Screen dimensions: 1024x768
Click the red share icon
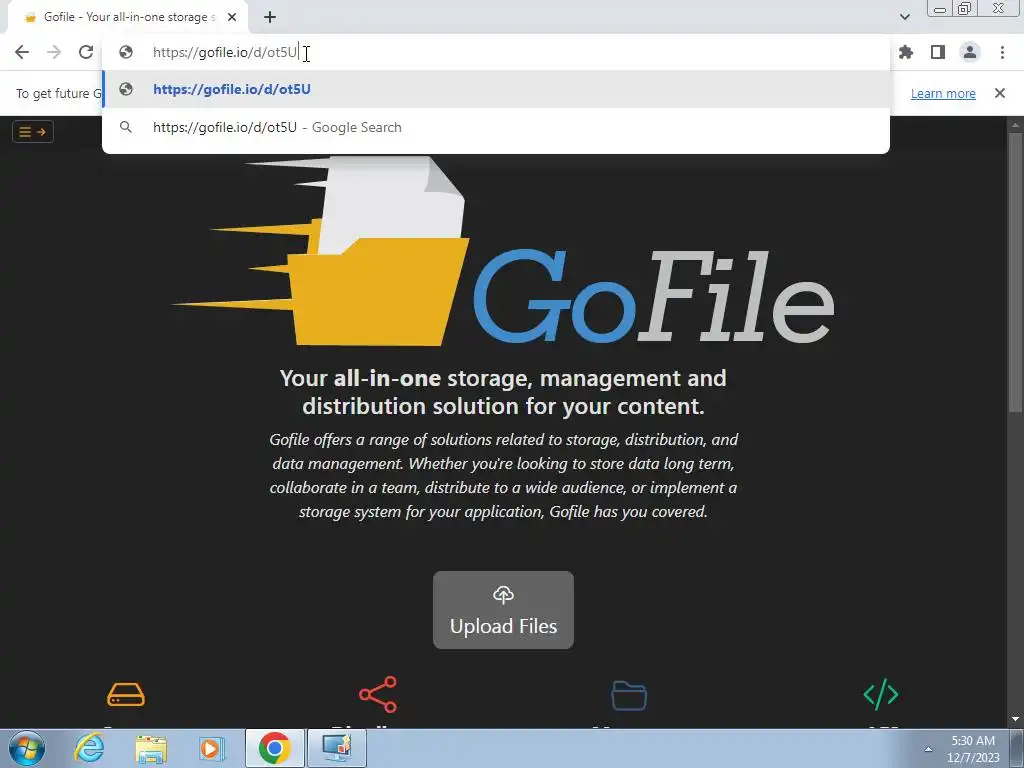click(378, 694)
